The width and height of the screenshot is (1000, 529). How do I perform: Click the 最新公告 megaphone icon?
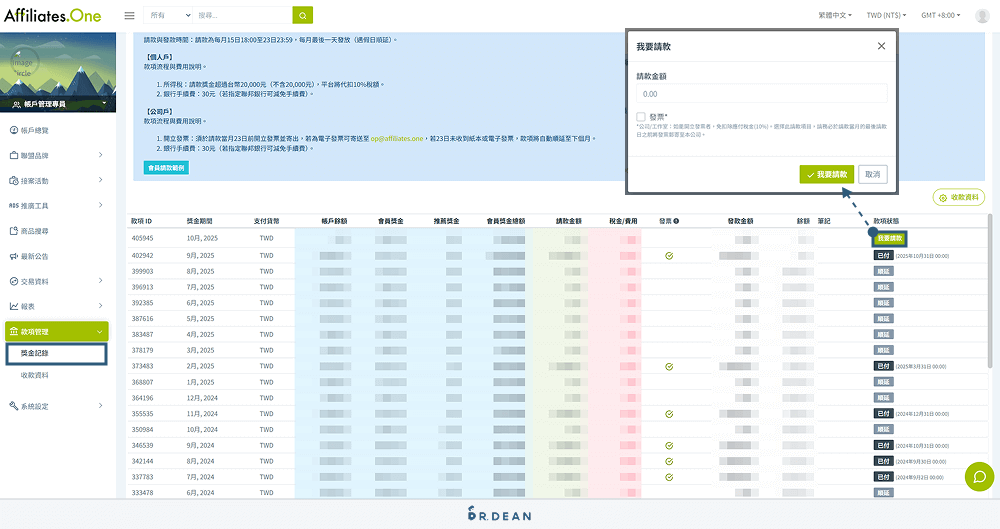13,256
